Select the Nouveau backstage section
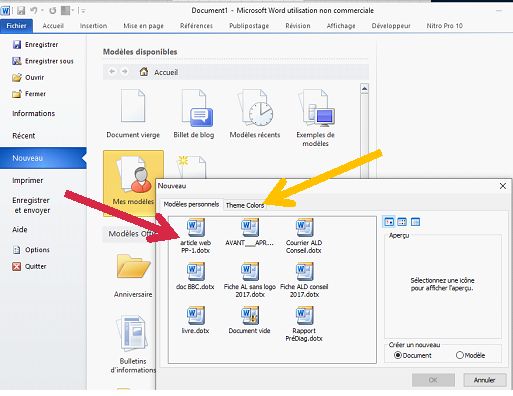Viewport: 513px width, 396px height. (x=43, y=158)
